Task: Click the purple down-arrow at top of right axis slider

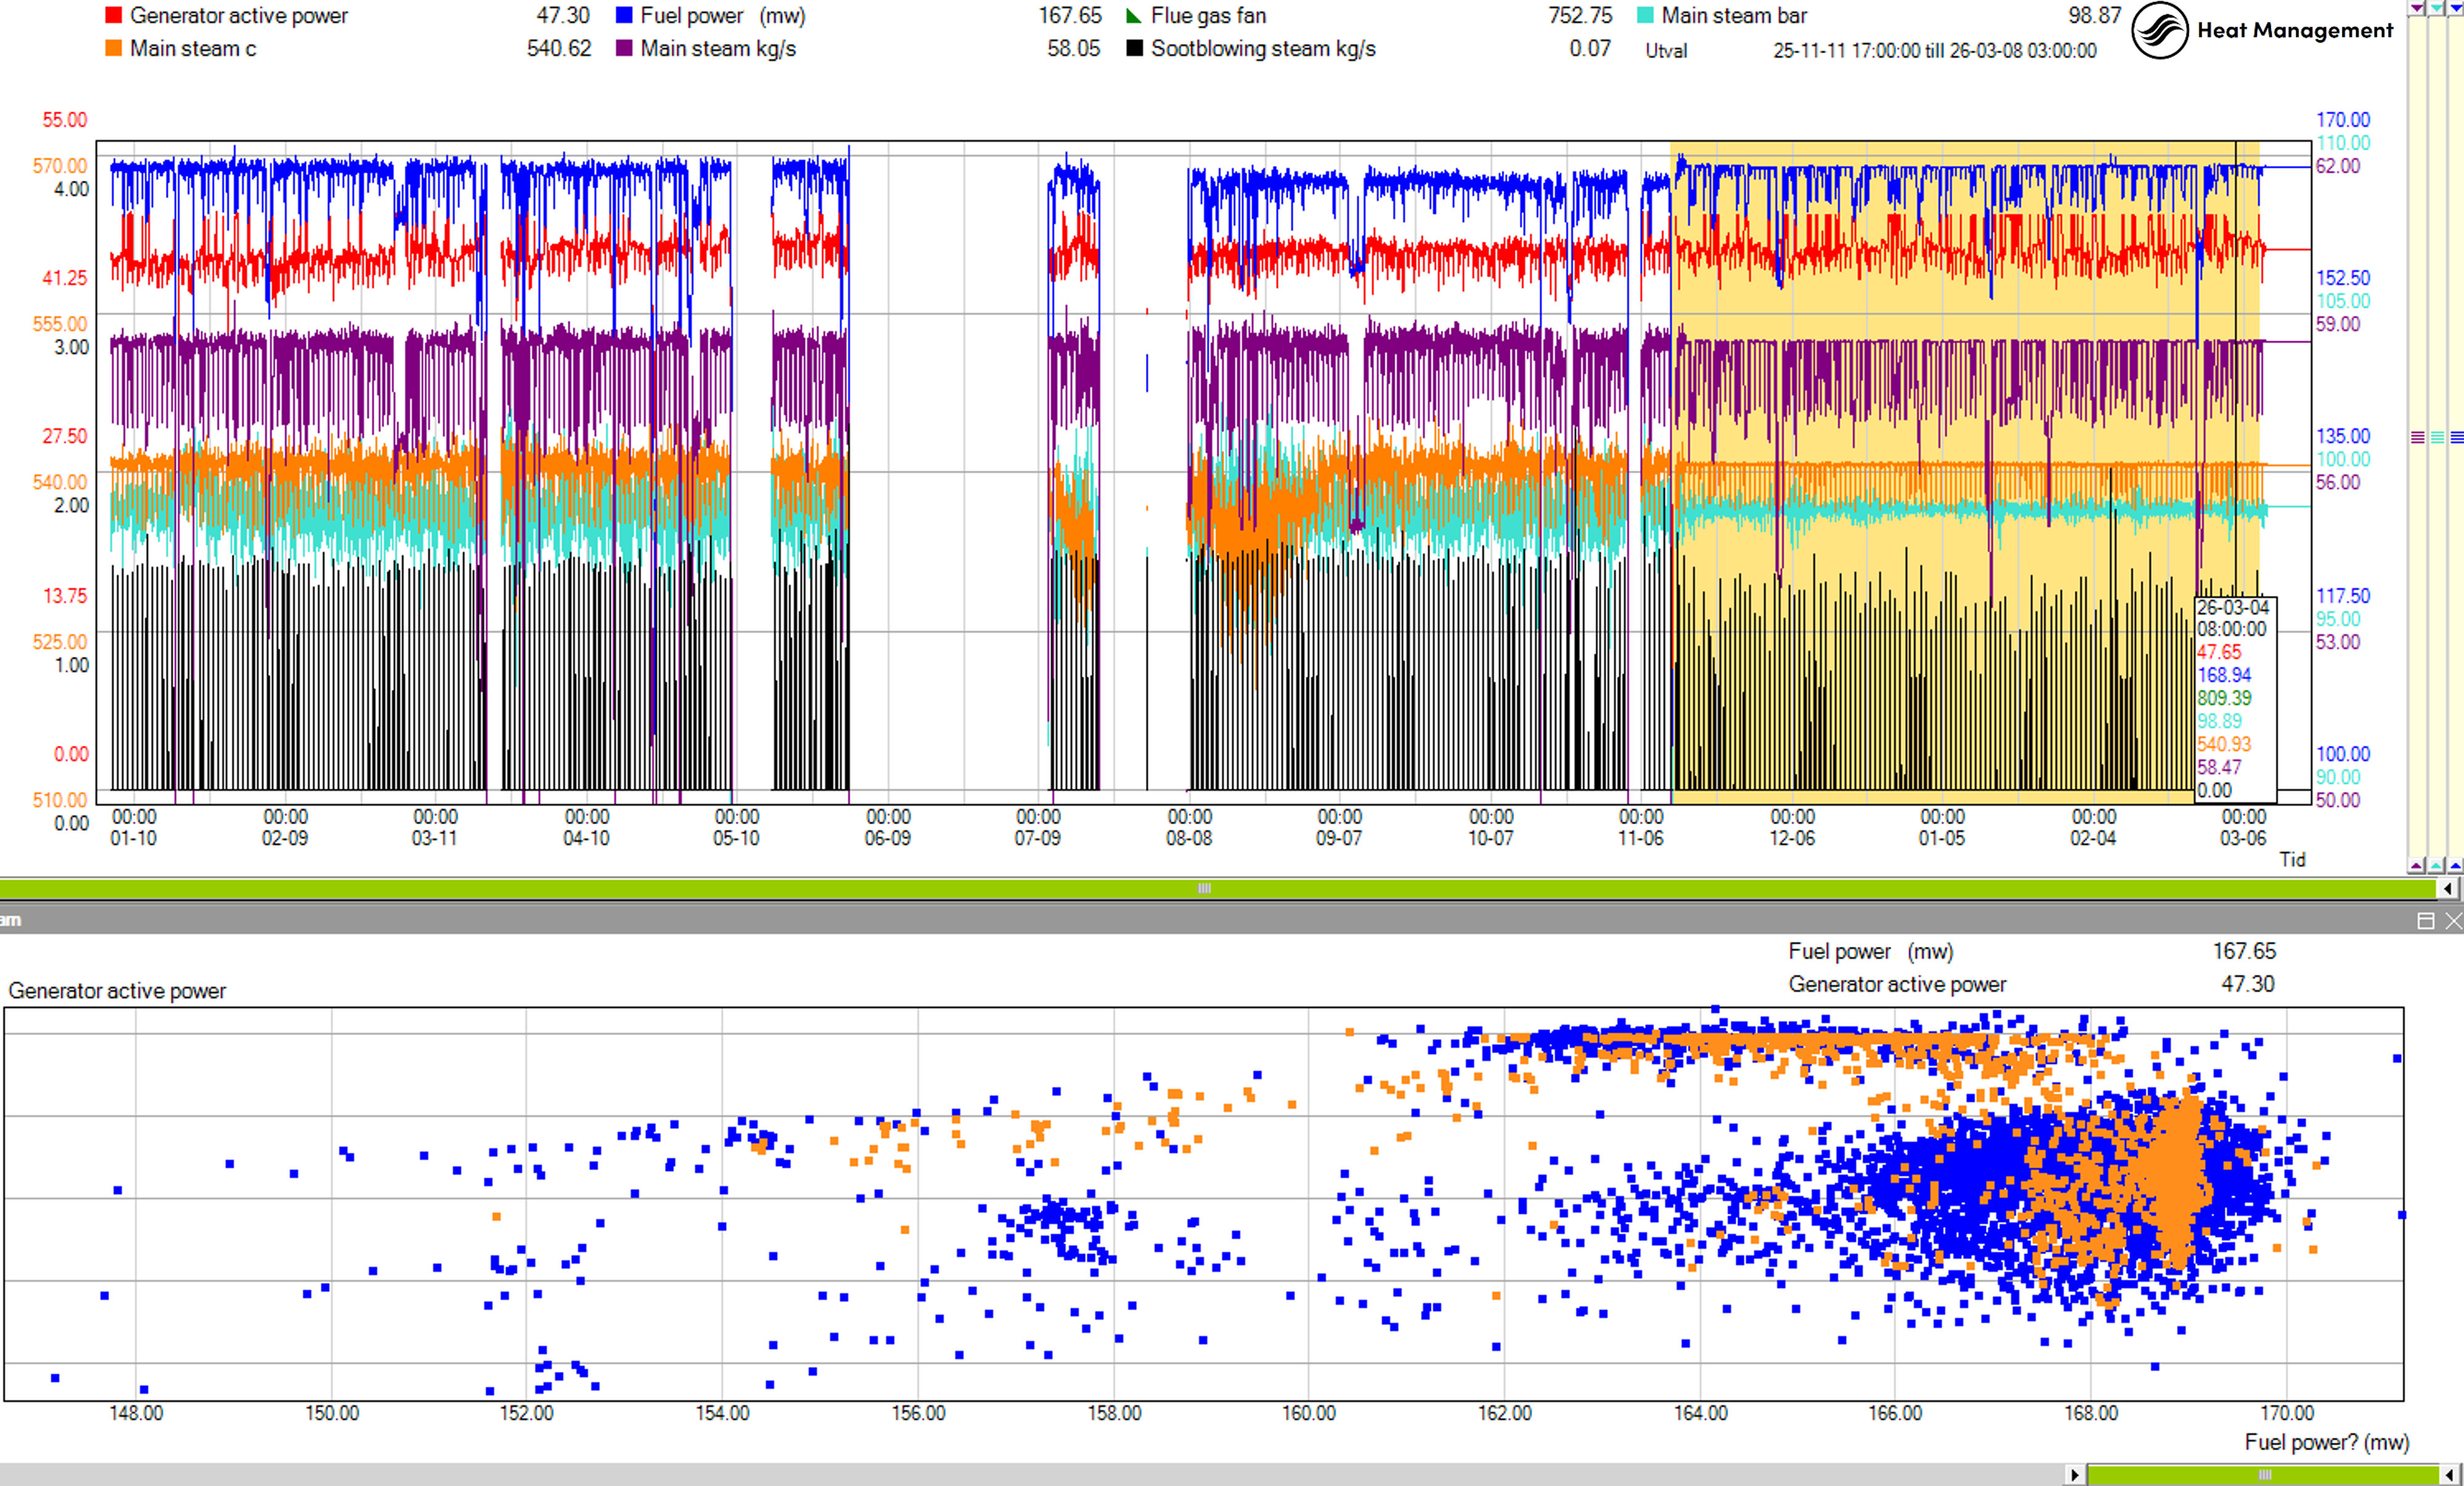Action: (2417, 7)
